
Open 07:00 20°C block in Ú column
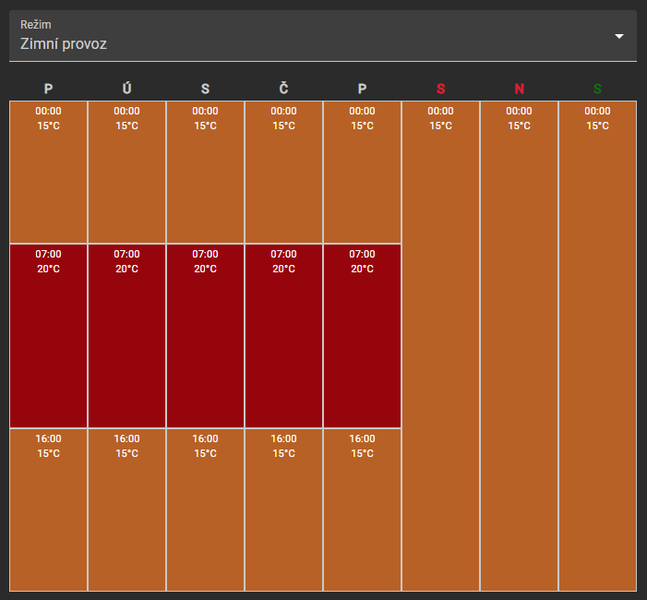coord(127,336)
